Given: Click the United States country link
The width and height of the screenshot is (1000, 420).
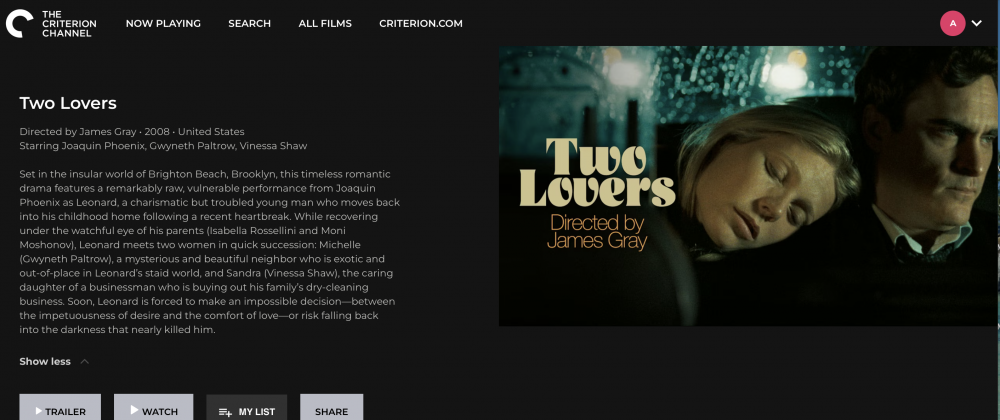Looking at the screenshot, I should (x=211, y=132).
